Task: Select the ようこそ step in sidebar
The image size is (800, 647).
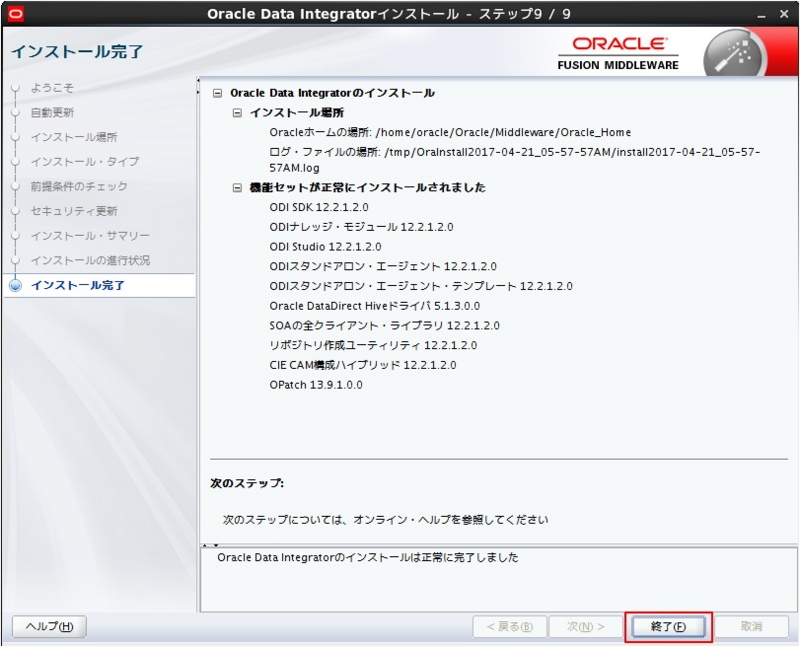Action: [x=52, y=88]
